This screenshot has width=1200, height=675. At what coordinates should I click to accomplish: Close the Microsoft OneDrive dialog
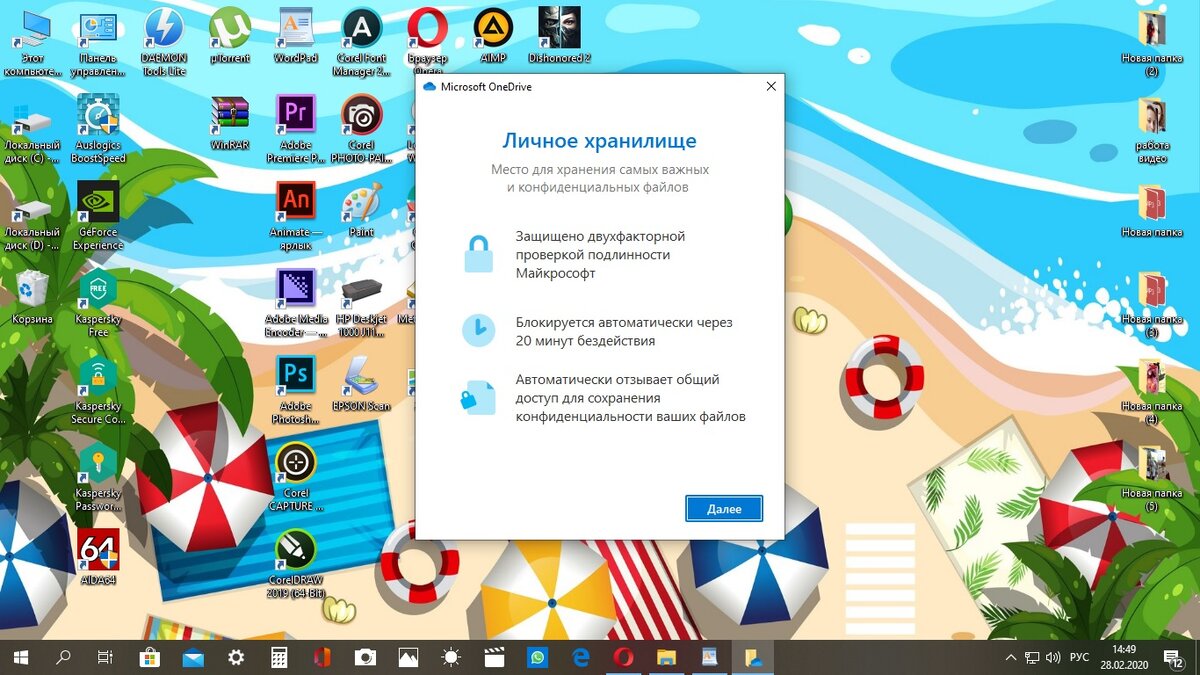coord(771,87)
